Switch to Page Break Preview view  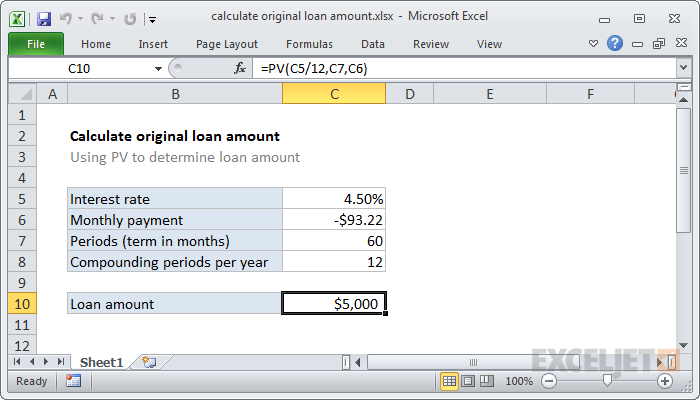tap(489, 381)
